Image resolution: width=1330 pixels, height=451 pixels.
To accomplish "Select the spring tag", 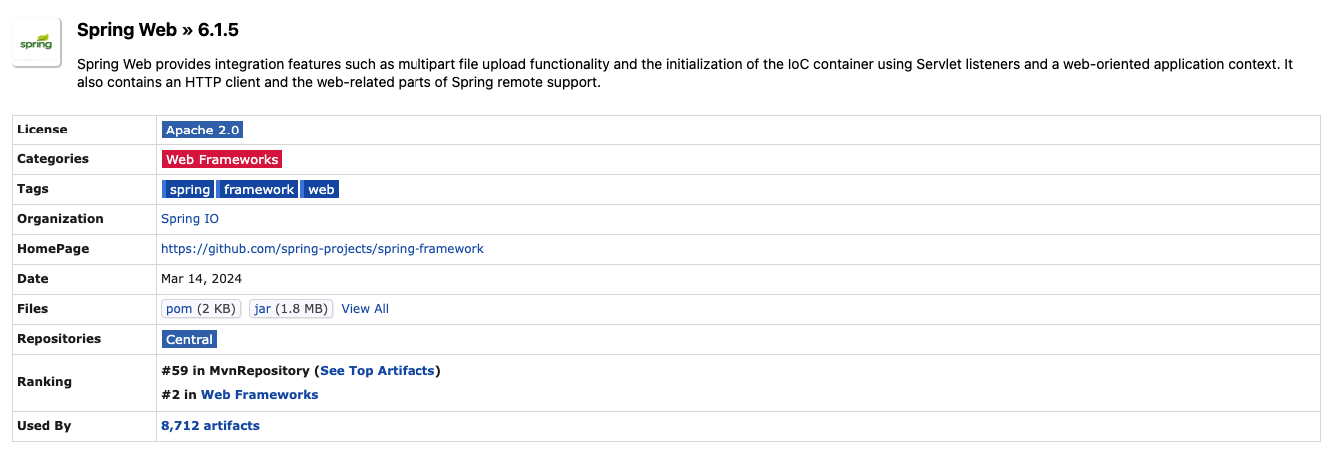I will [189, 190].
